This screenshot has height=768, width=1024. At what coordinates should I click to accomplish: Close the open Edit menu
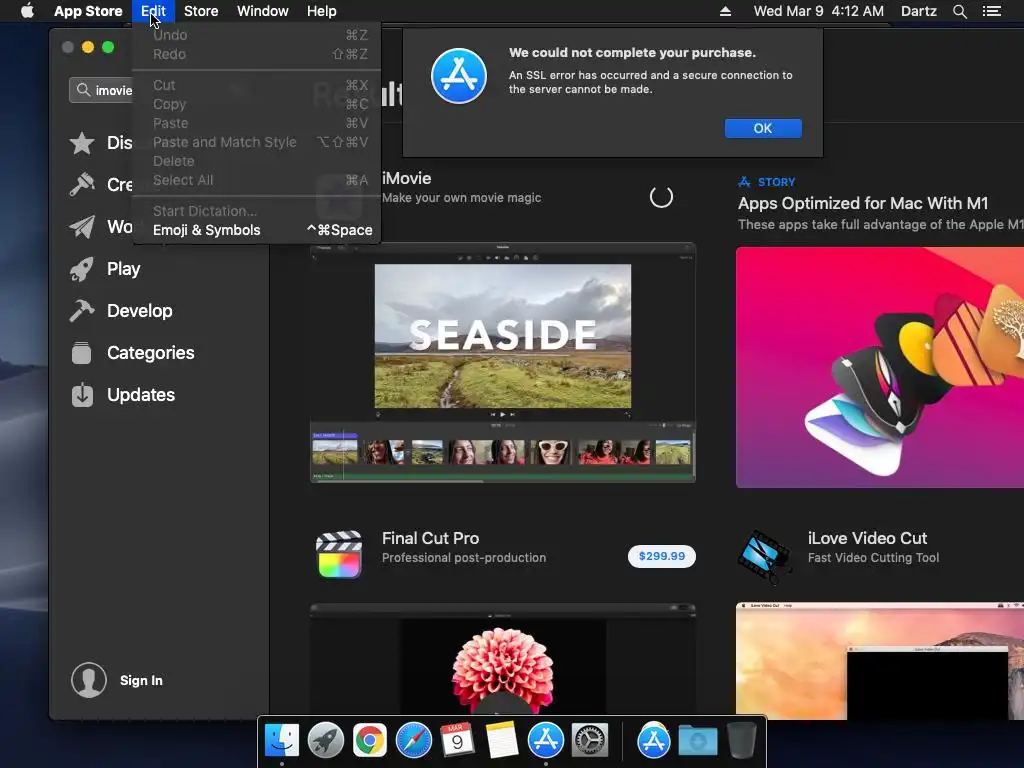point(153,11)
